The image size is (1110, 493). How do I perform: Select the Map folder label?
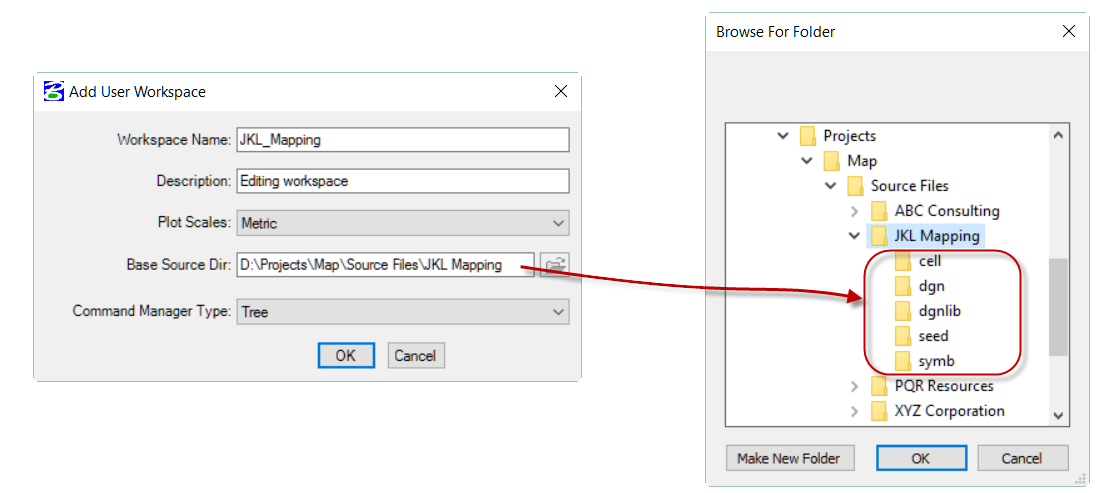pyautogui.click(x=862, y=162)
